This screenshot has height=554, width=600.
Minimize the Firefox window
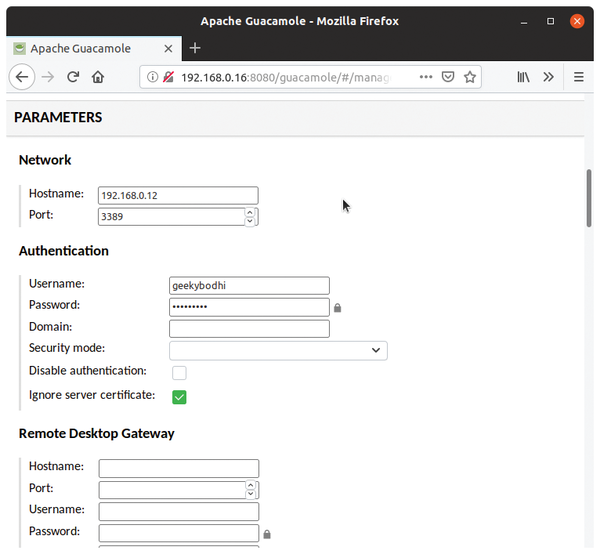pyautogui.click(x=524, y=21)
